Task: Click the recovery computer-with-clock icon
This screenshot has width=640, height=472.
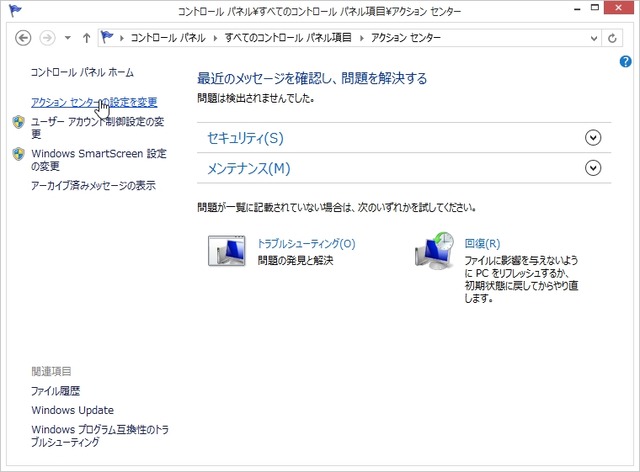Action: coord(434,251)
